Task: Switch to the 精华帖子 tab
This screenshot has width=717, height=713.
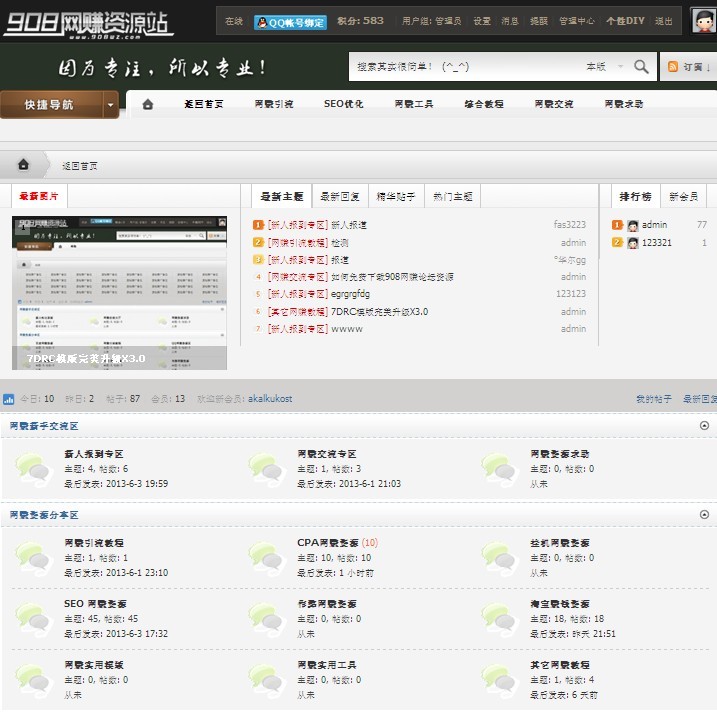Action: click(x=396, y=197)
